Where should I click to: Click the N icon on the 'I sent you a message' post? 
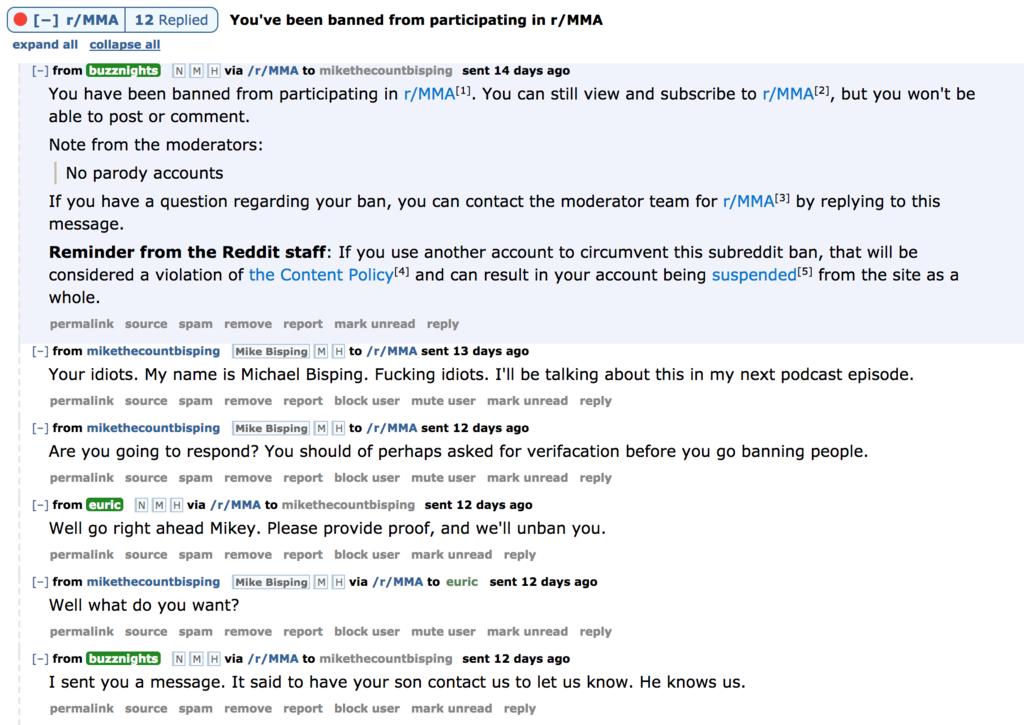tap(179, 659)
